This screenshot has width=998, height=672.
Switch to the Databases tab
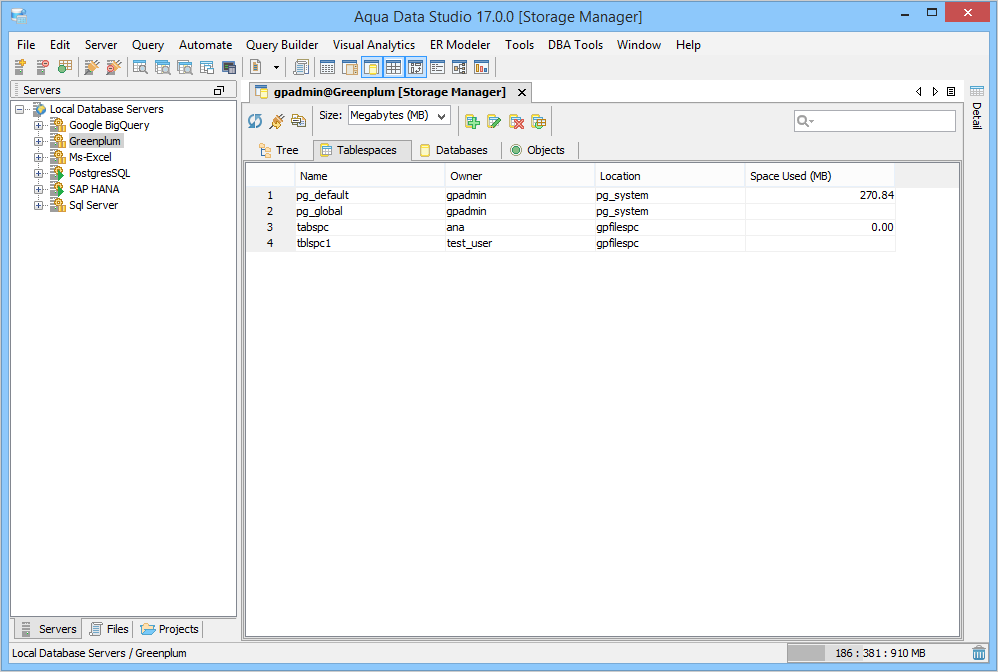click(454, 150)
